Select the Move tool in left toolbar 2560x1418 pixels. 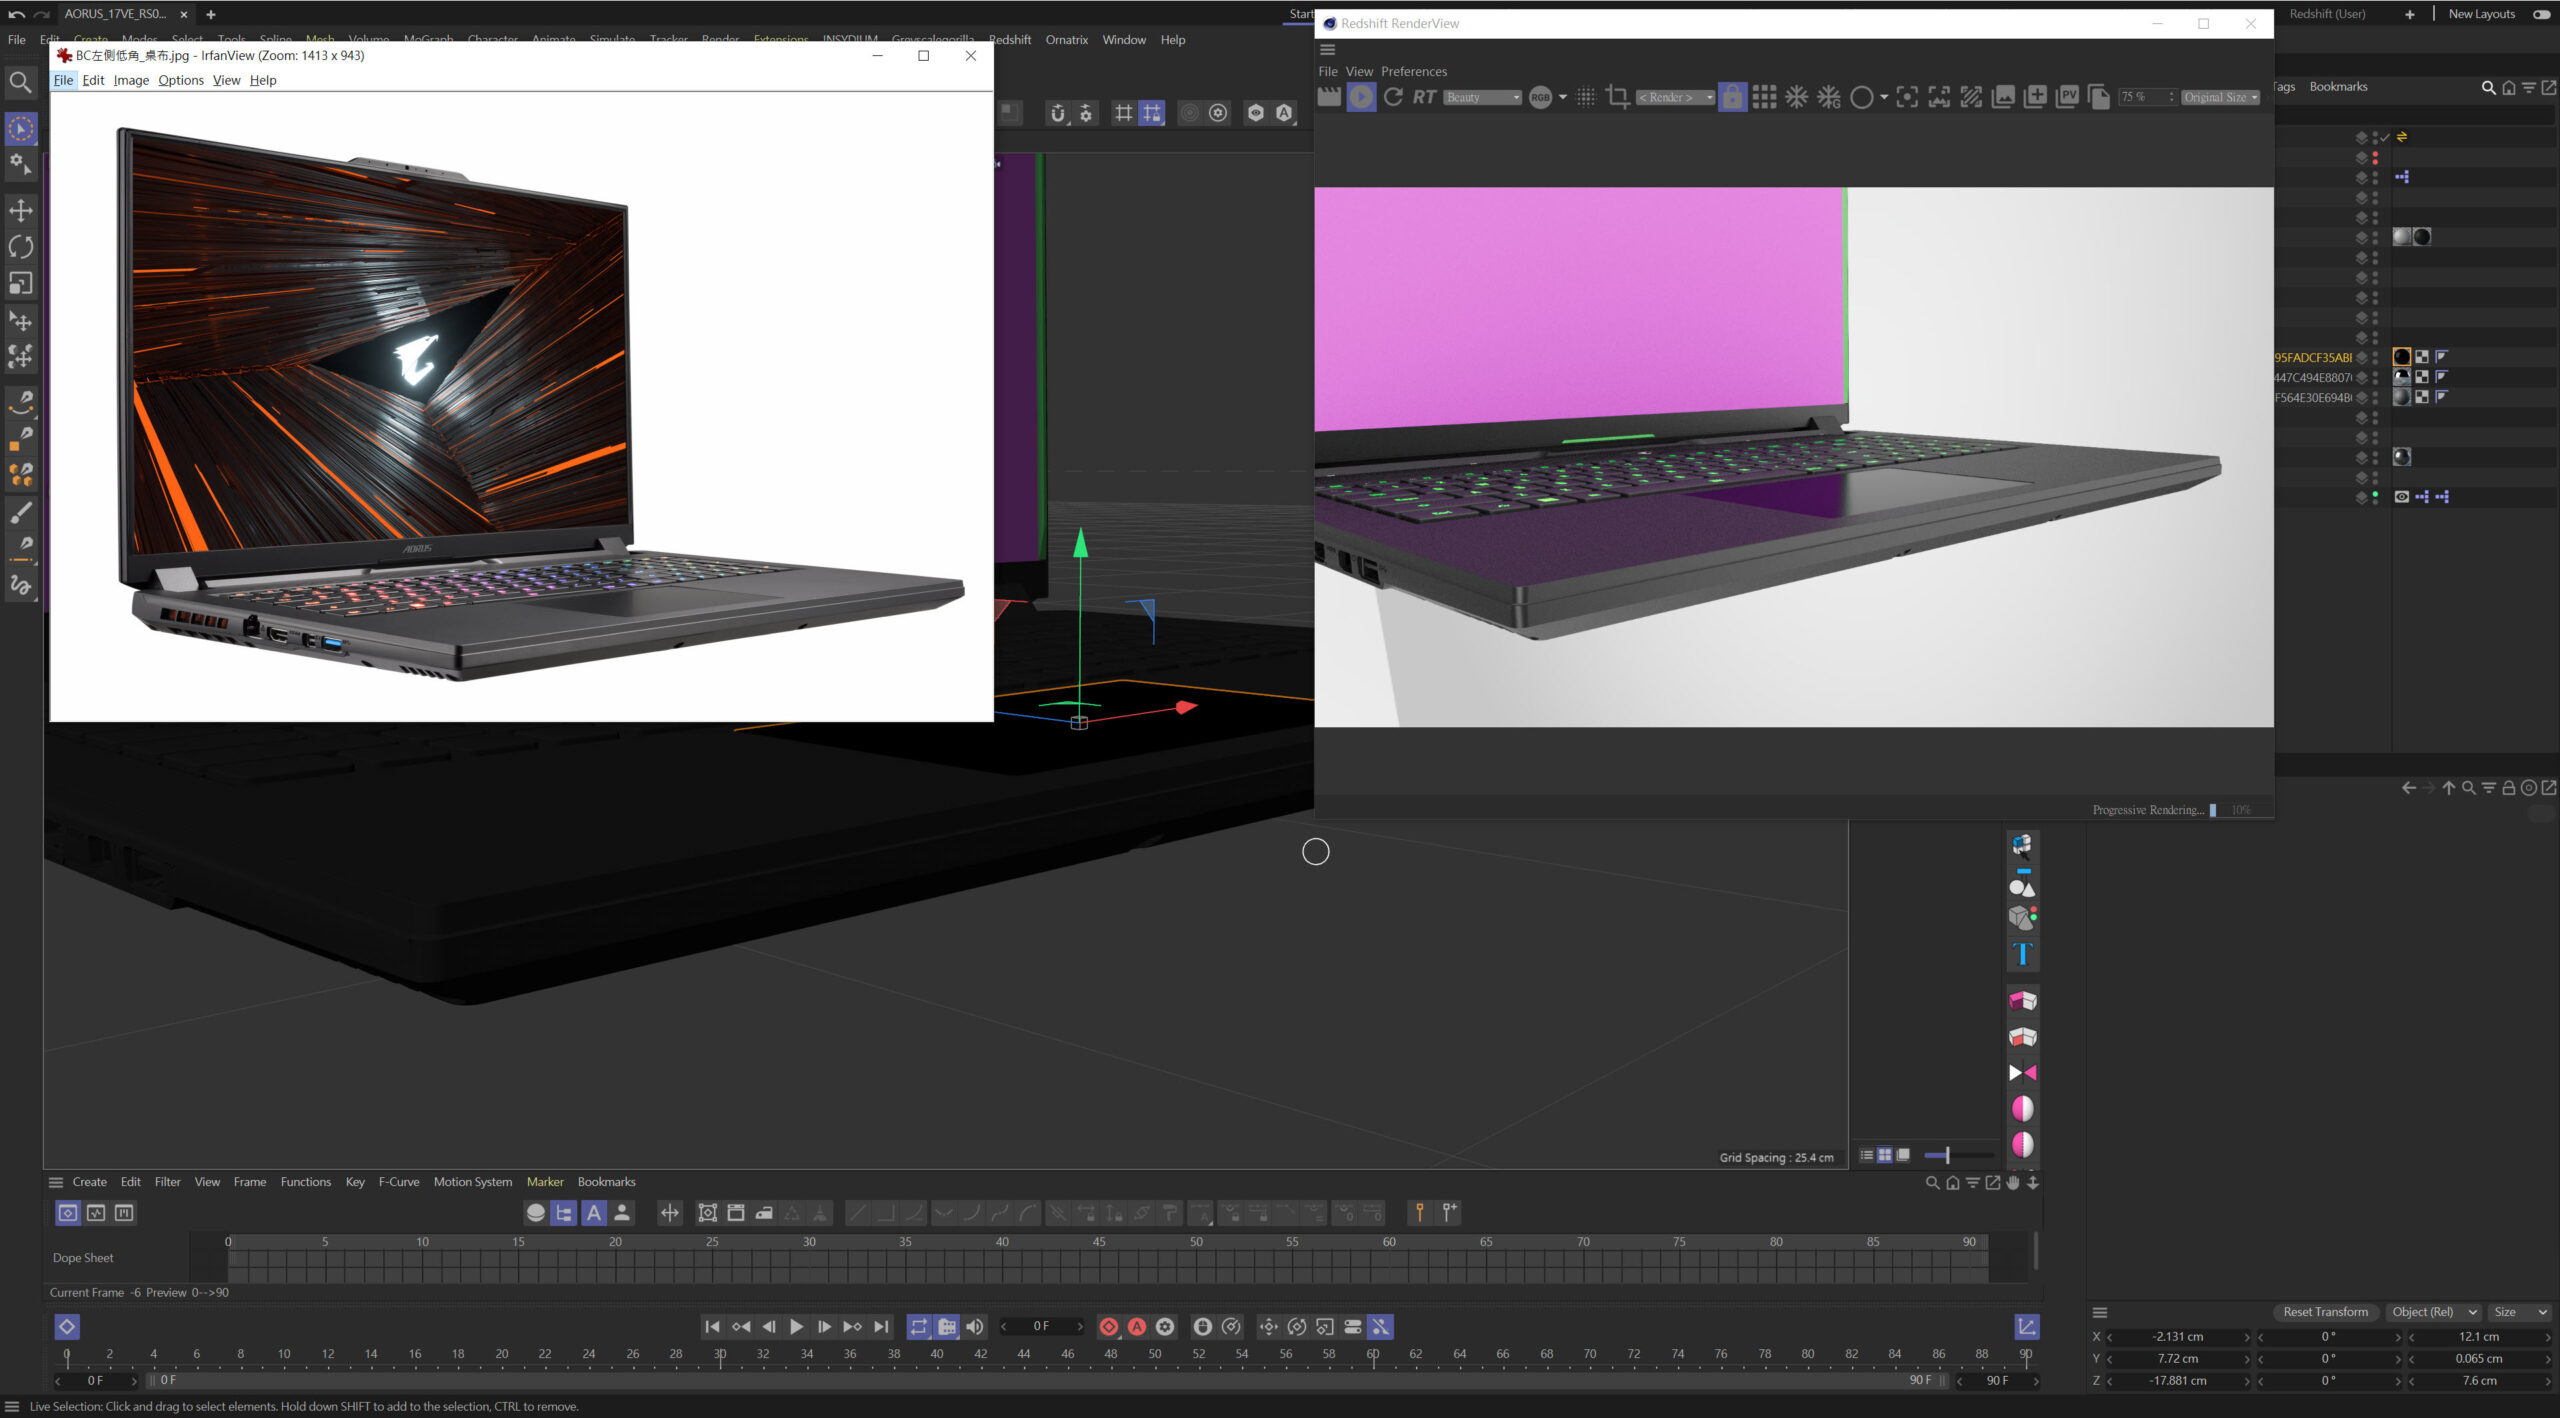click(21, 210)
